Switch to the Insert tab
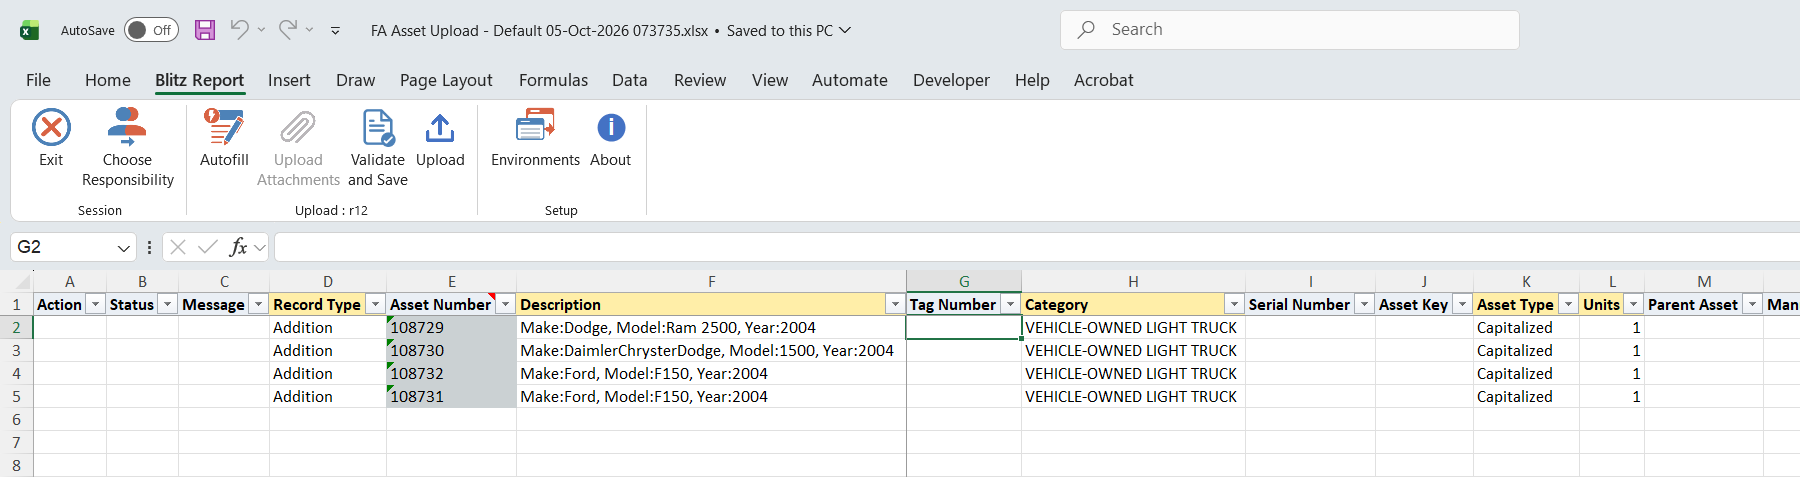This screenshot has width=1800, height=477. [x=289, y=80]
